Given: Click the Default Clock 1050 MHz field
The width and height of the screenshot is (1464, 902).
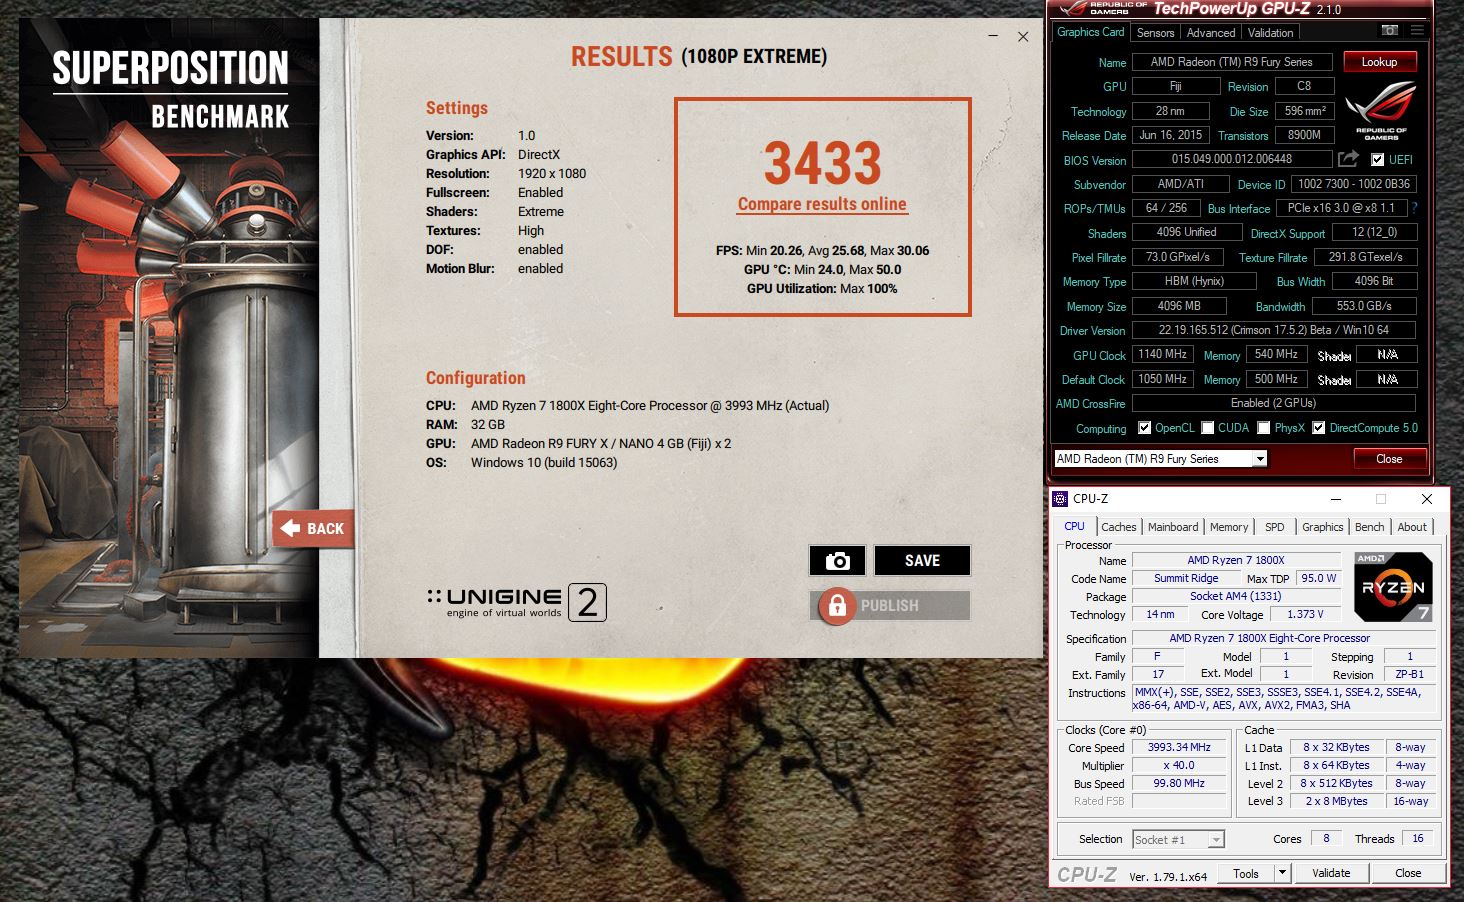Looking at the screenshot, I should [1163, 379].
